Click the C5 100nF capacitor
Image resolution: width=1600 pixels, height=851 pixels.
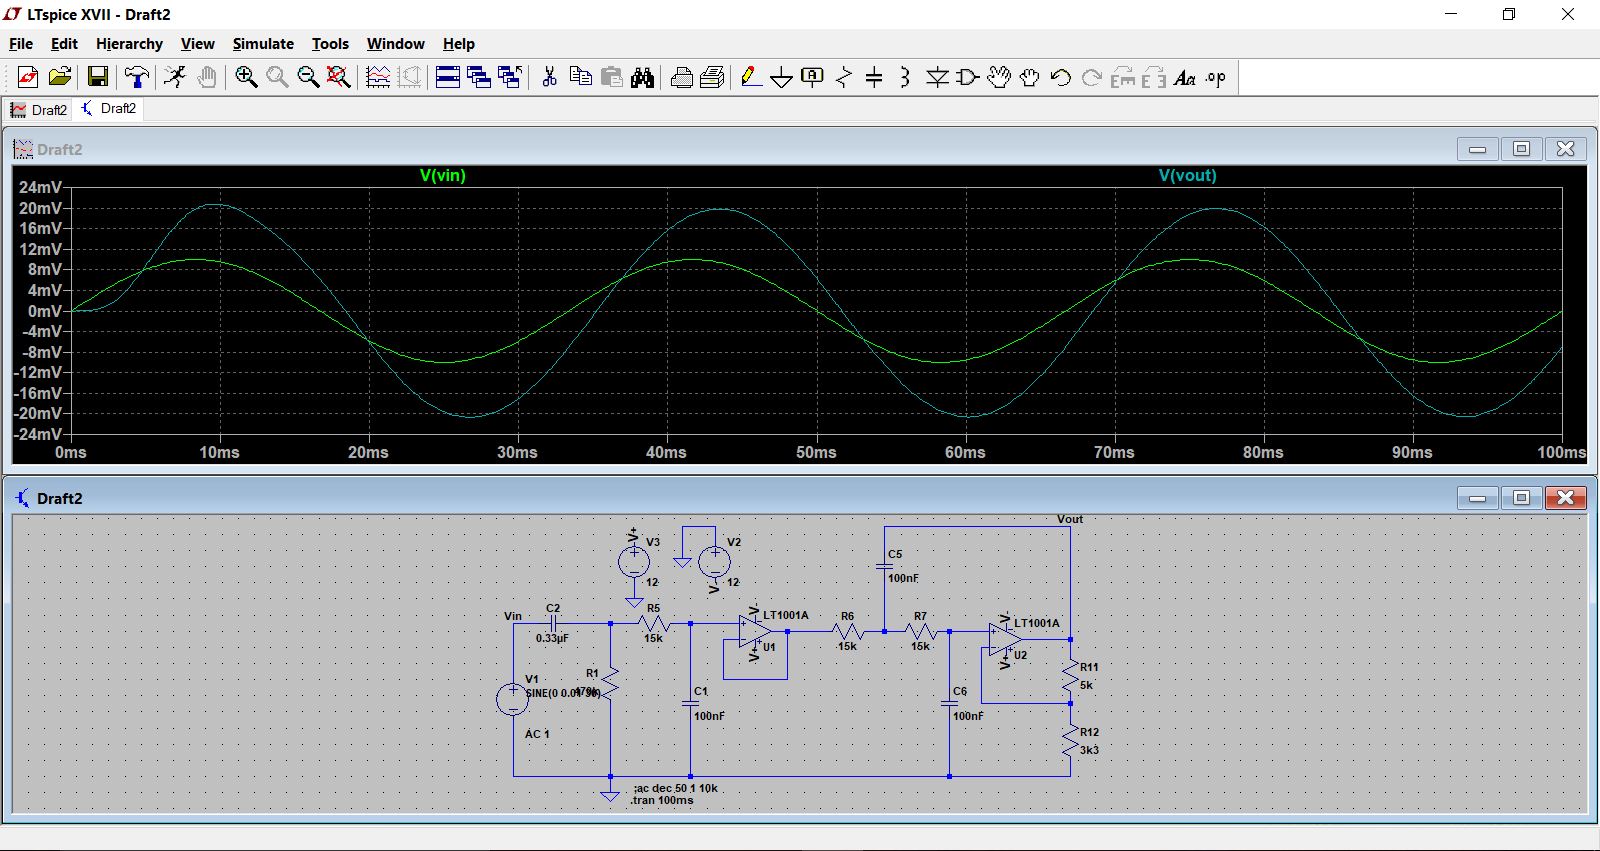(x=885, y=566)
